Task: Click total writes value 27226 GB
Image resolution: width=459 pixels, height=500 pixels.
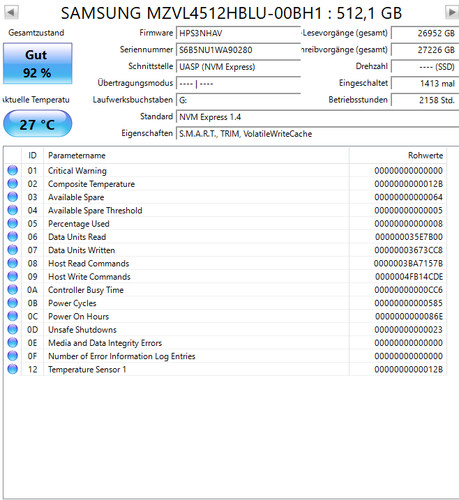Action: 425,50
